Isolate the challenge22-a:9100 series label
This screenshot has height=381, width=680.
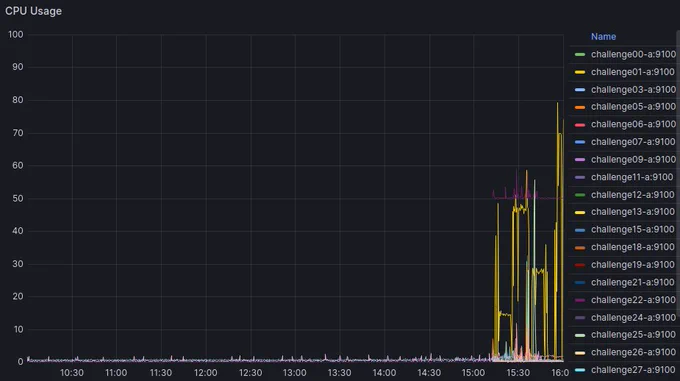pos(633,300)
